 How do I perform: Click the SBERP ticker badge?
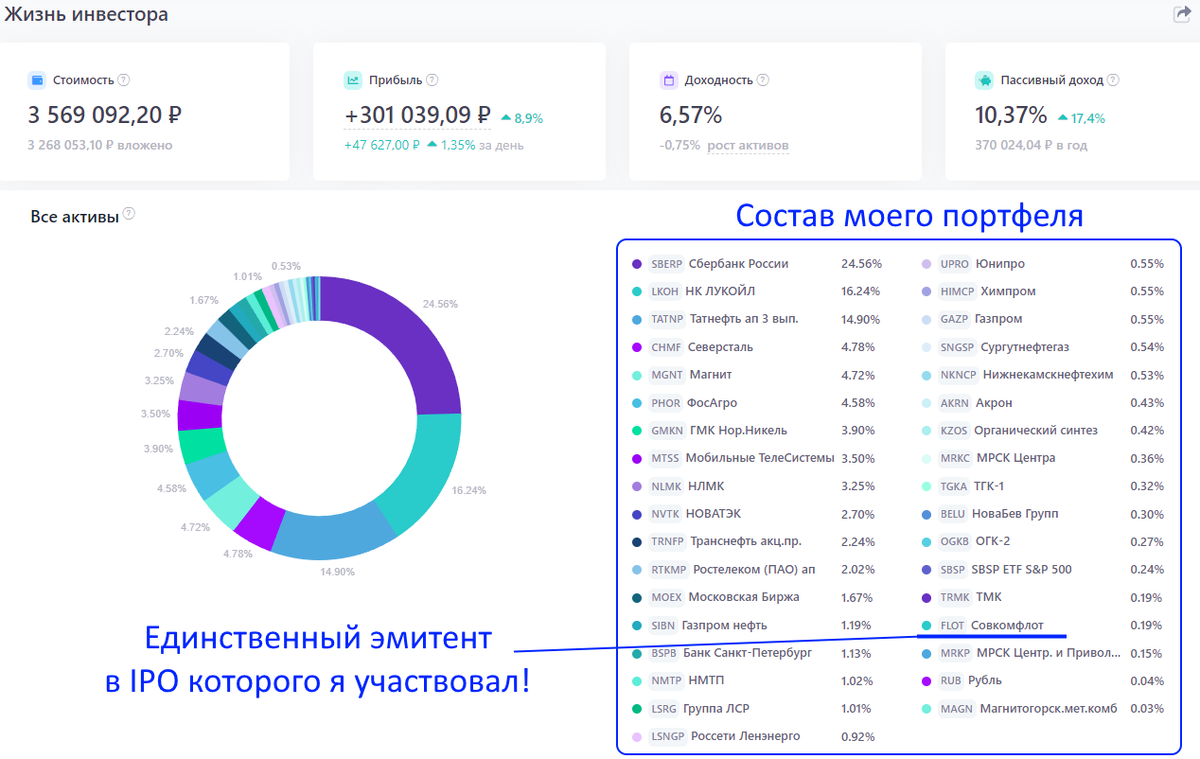coord(667,264)
